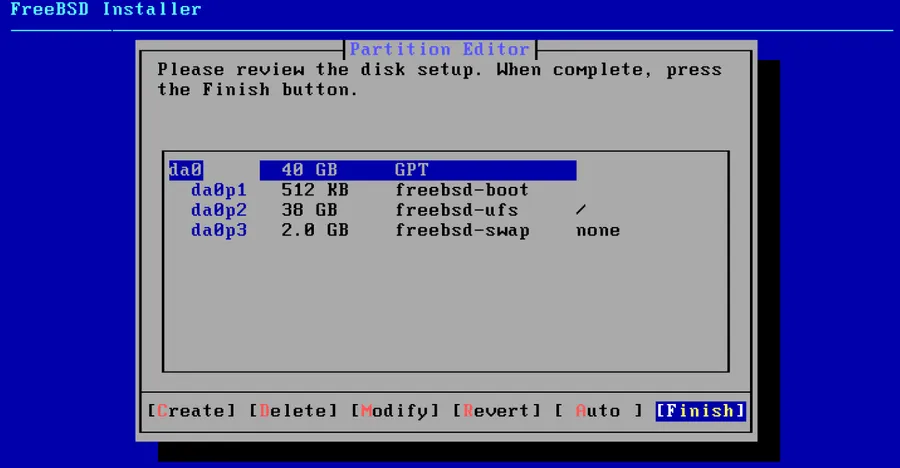This screenshot has height=468, width=900.
Task: Select the da0p1 partition row
Action: (360, 190)
